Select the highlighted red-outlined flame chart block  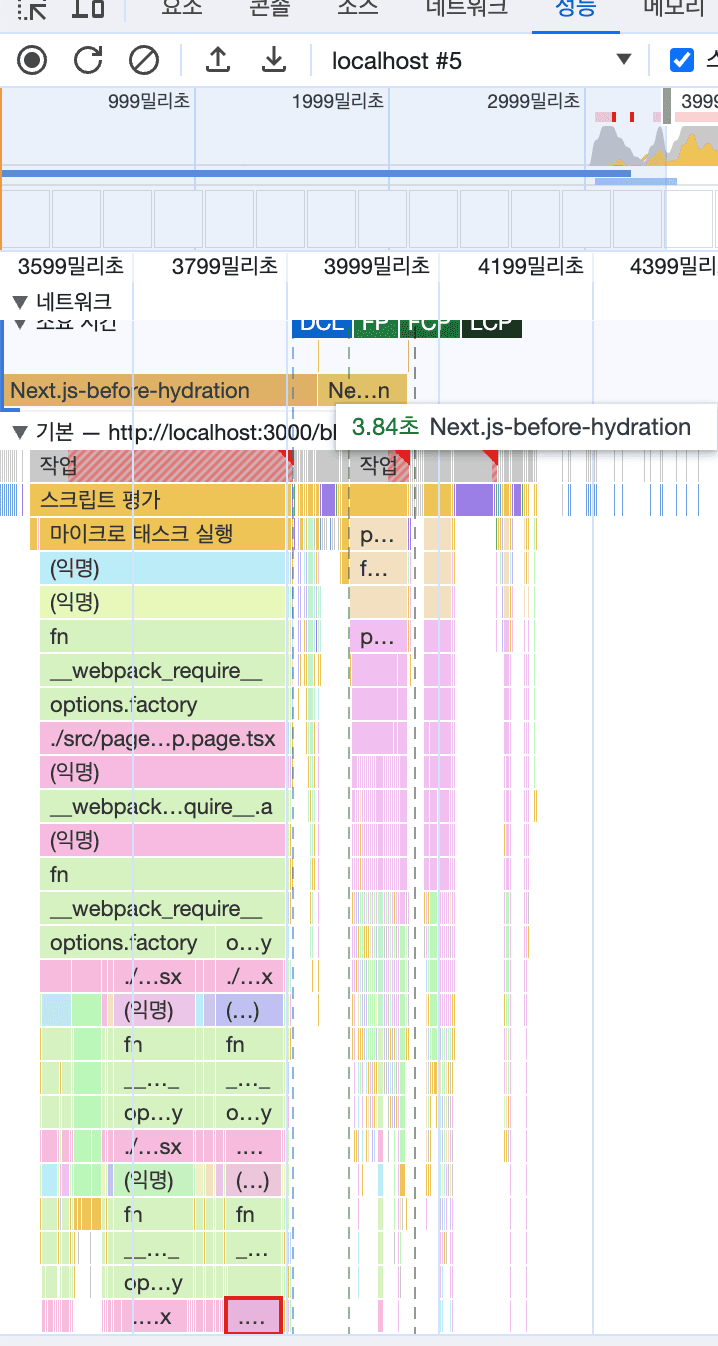(254, 1316)
